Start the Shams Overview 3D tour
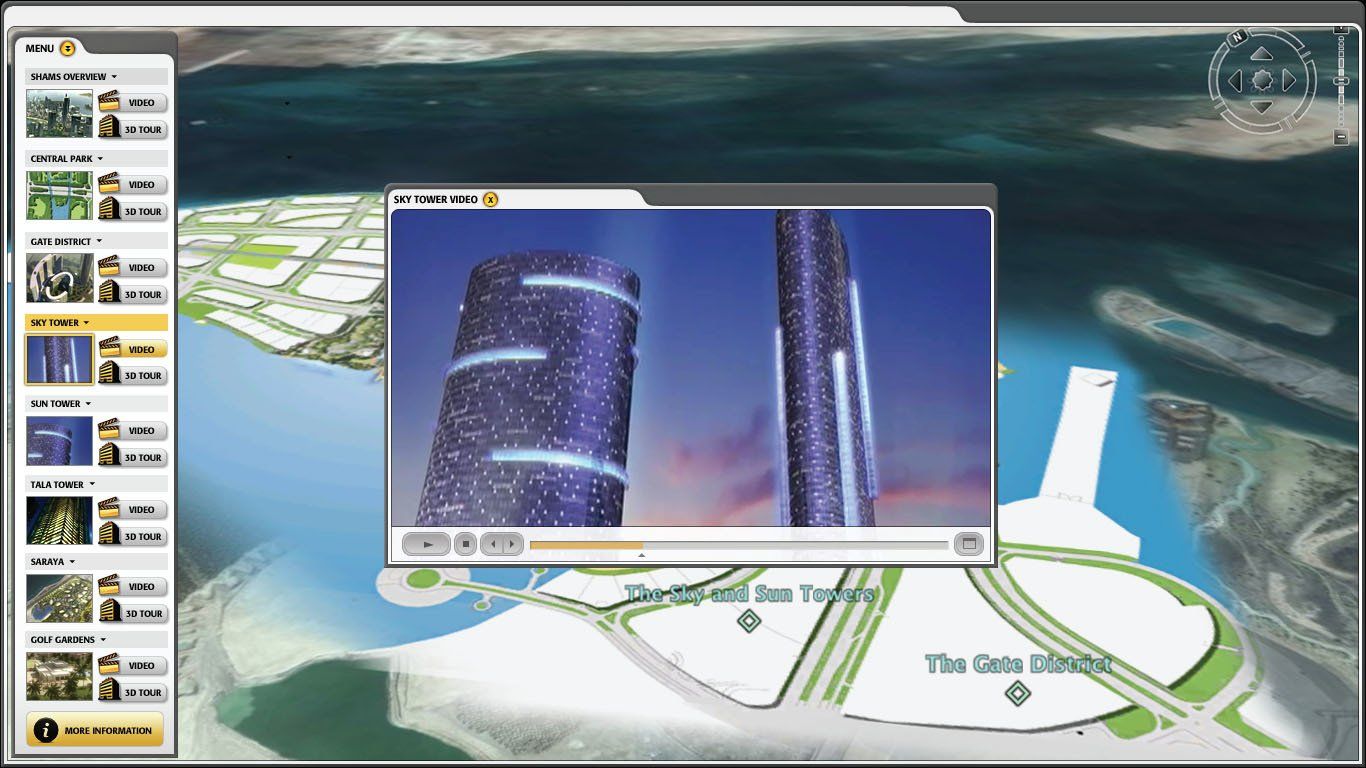This screenshot has width=1366, height=768. [x=133, y=129]
